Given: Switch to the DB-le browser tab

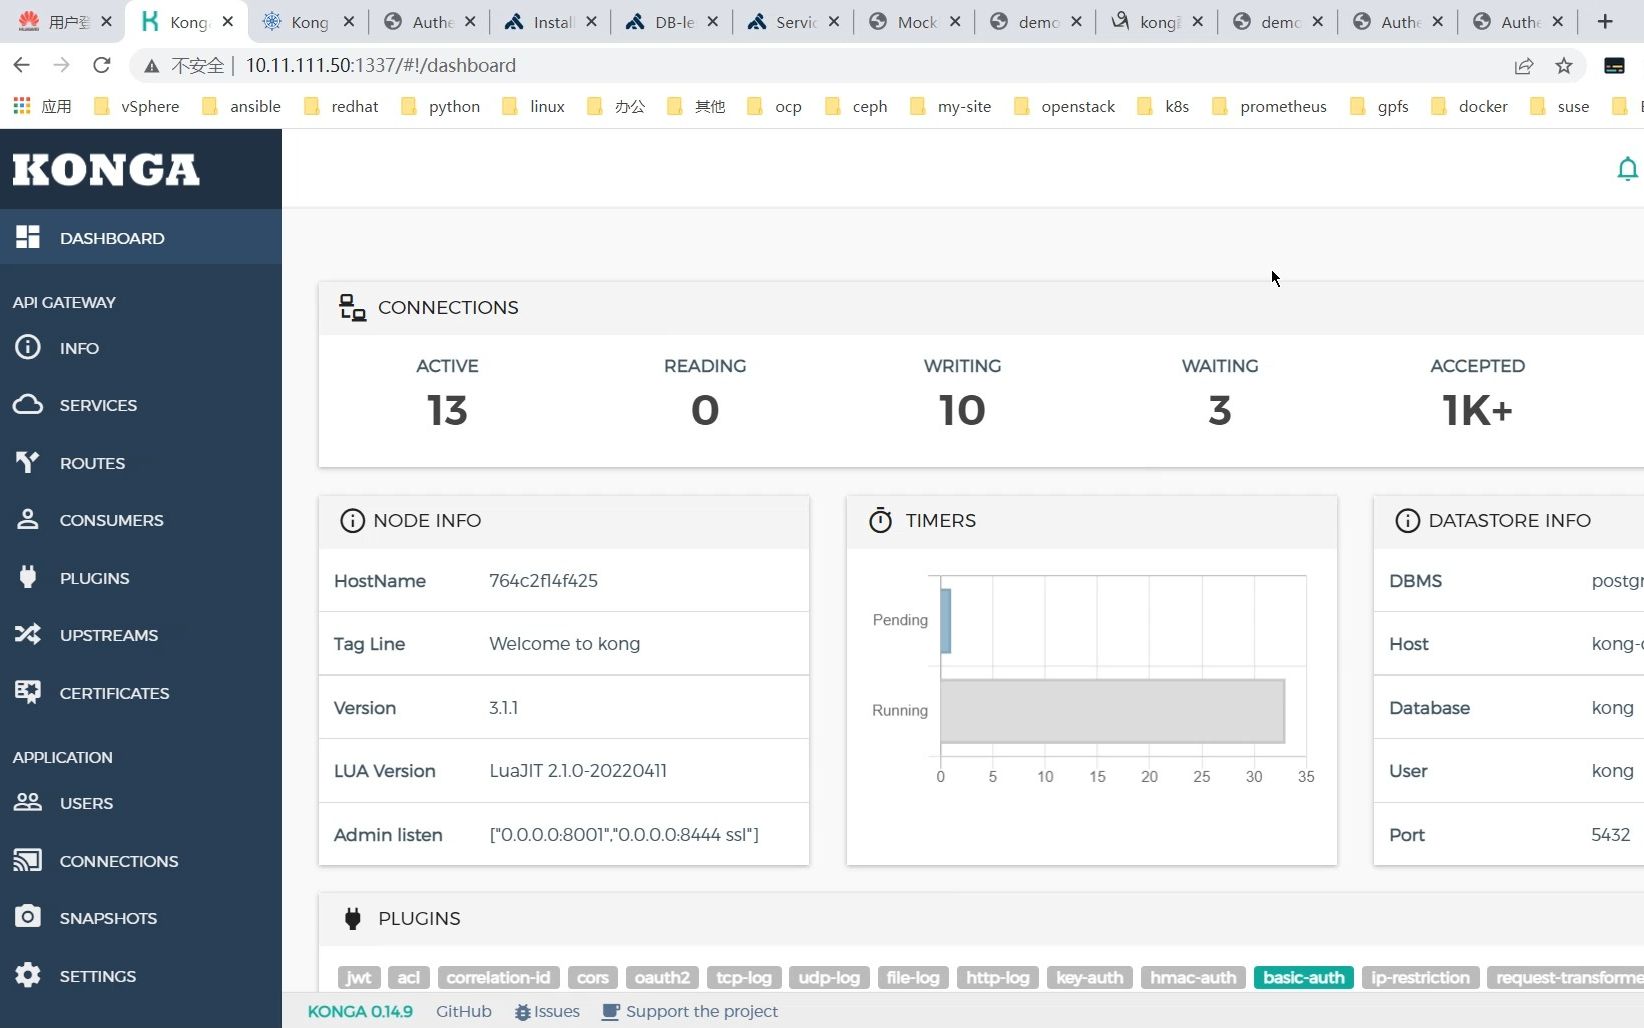Looking at the screenshot, I should click(673, 22).
